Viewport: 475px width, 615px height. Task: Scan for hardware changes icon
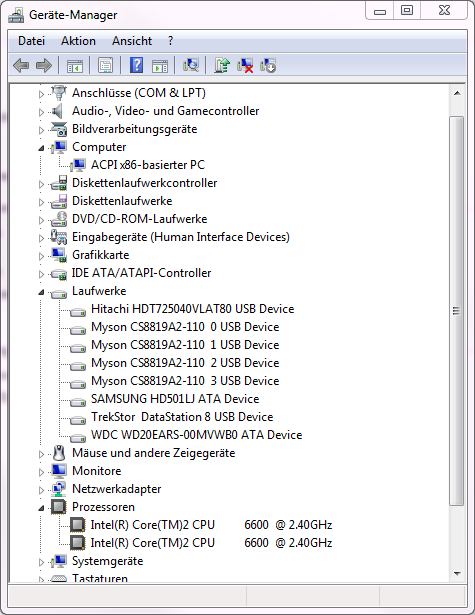191,65
